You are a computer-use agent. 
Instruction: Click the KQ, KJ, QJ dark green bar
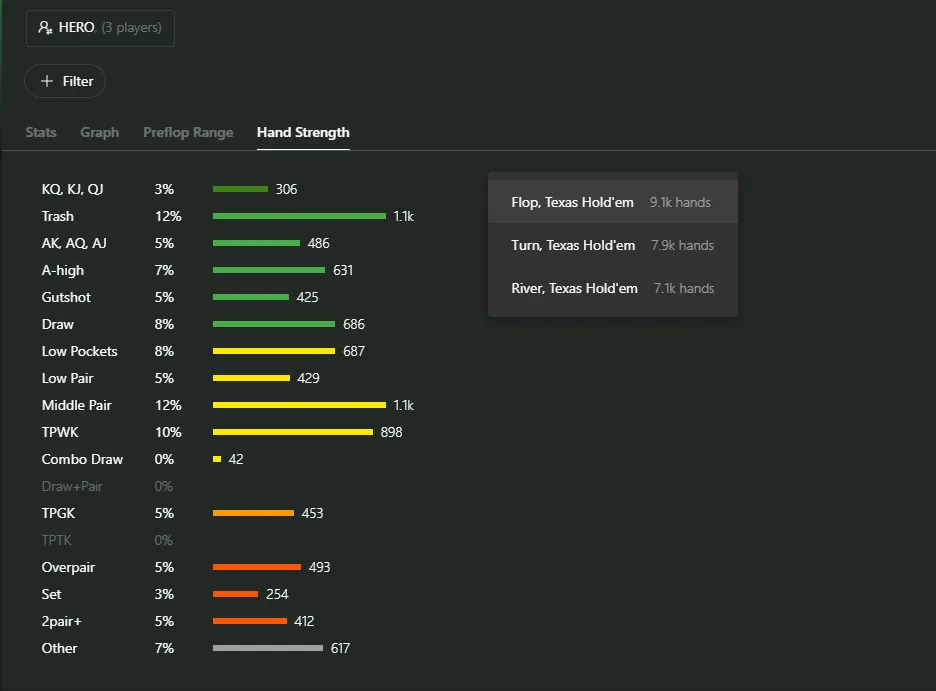pyautogui.click(x=240, y=189)
